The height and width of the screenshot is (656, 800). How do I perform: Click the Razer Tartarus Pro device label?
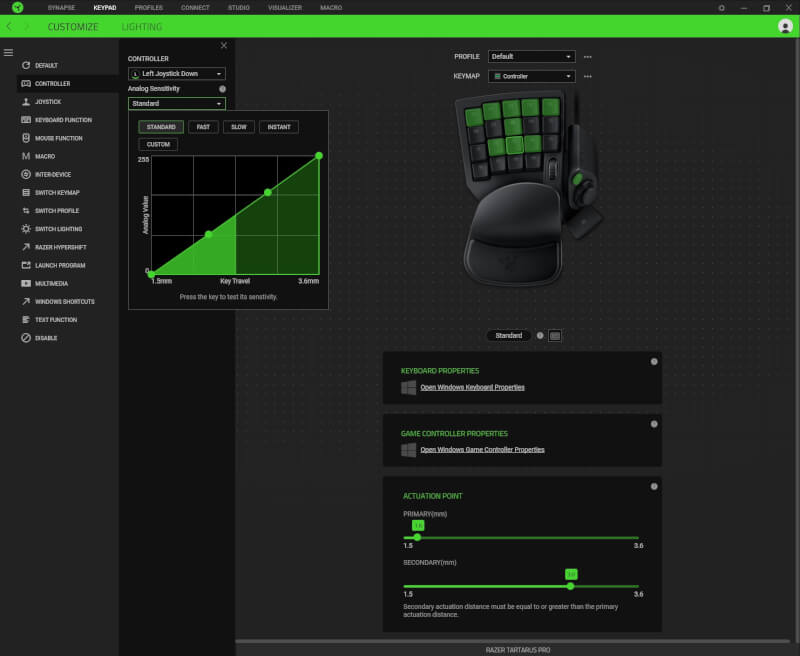[x=518, y=650]
